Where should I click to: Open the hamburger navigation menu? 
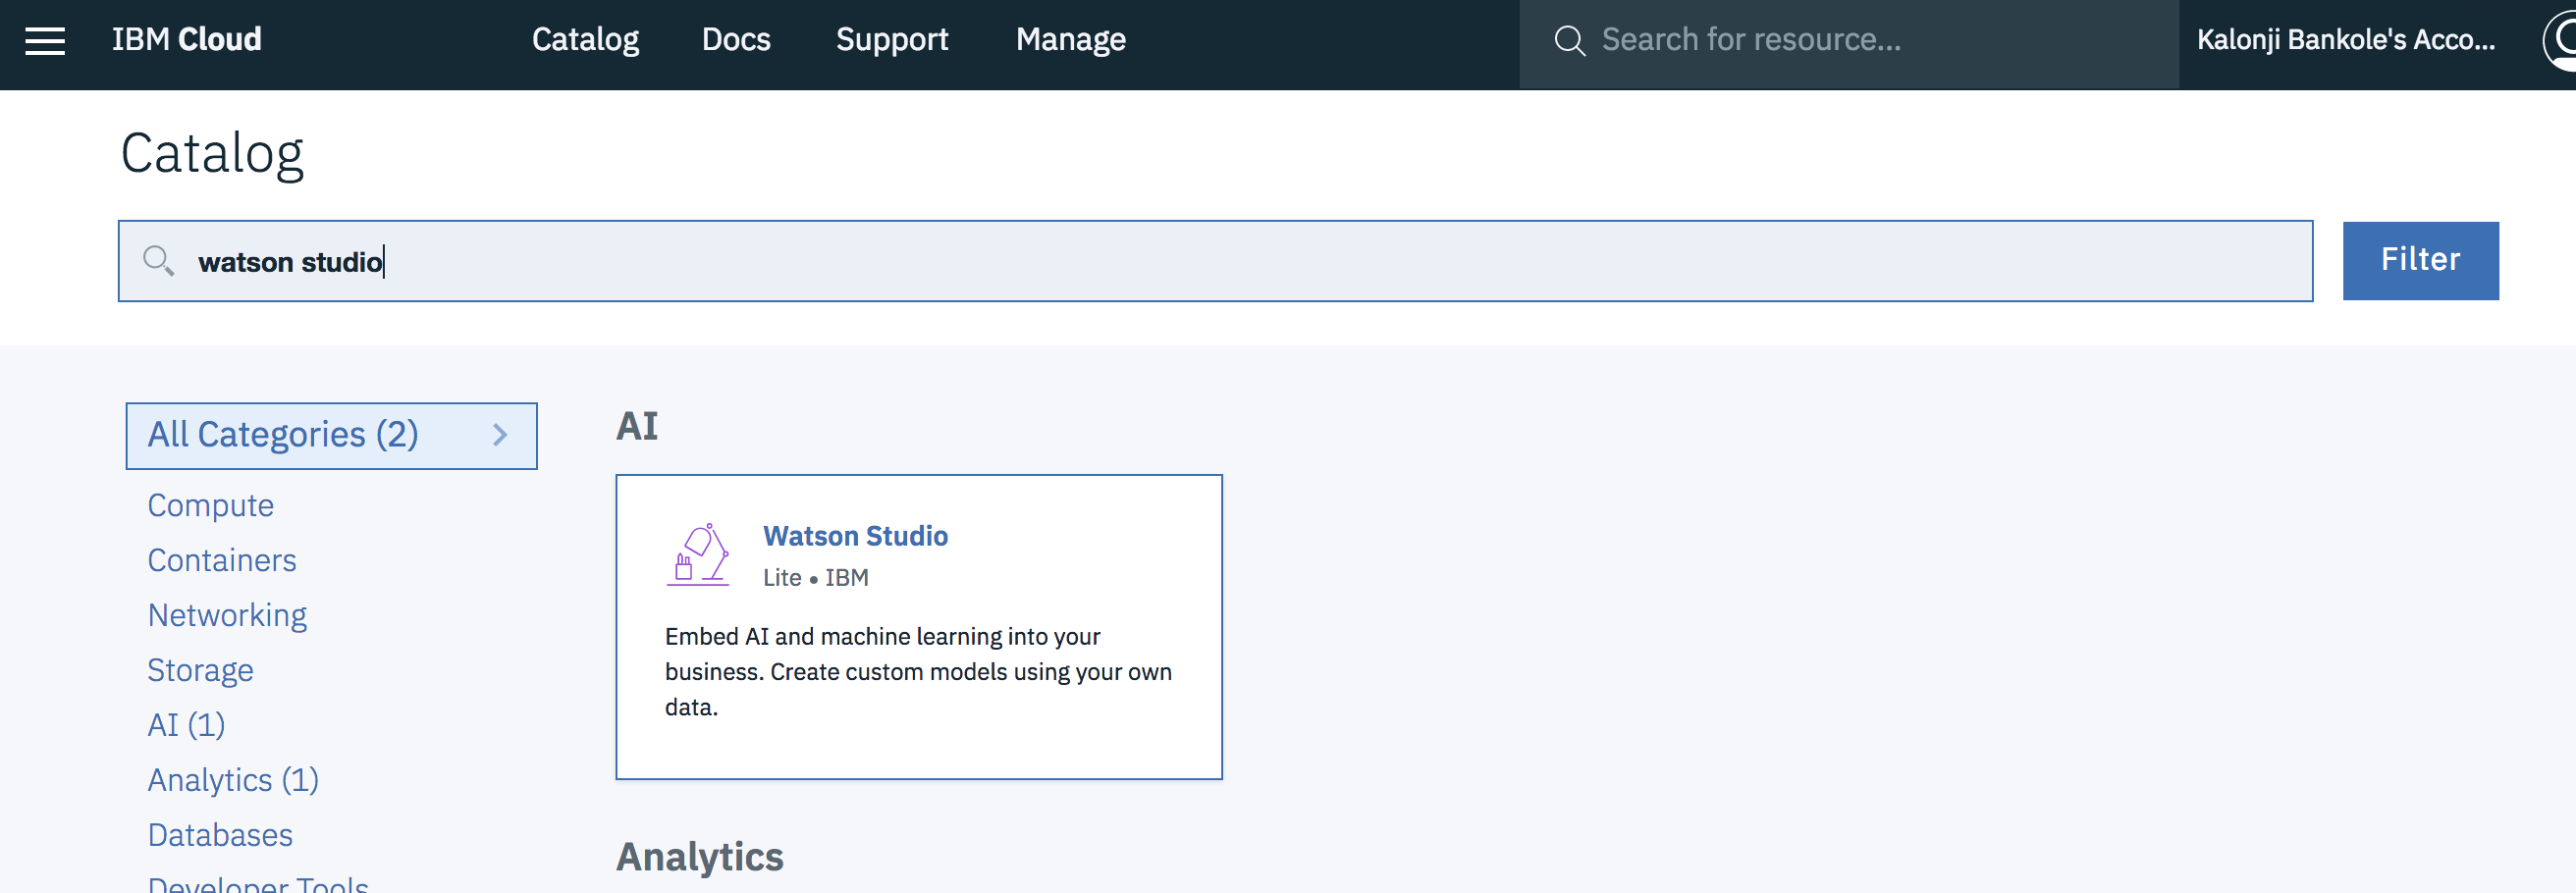click(45, 41)
